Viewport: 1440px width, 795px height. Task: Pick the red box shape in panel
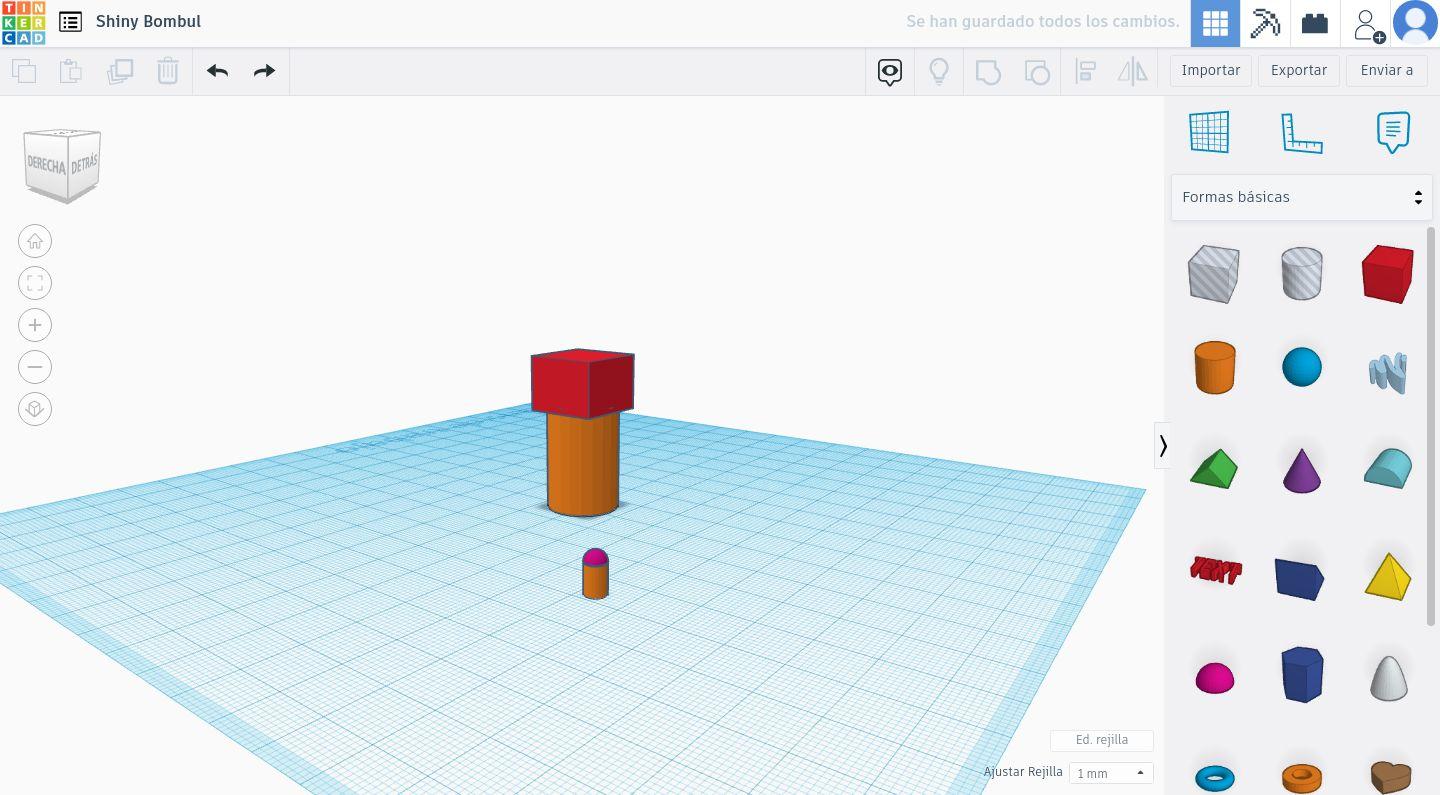coord(1388,273)
